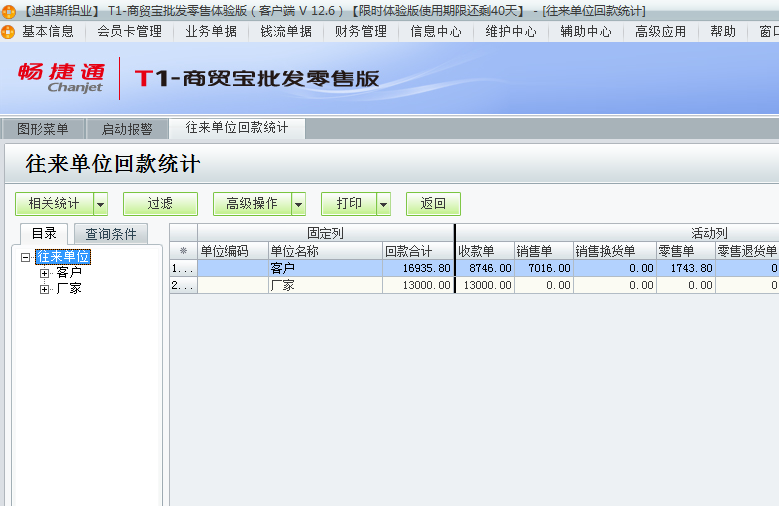Switch to the 图形菜单 tab
Image resolution: width=779 pixels, height=506 pixels.
coord(43,129)
